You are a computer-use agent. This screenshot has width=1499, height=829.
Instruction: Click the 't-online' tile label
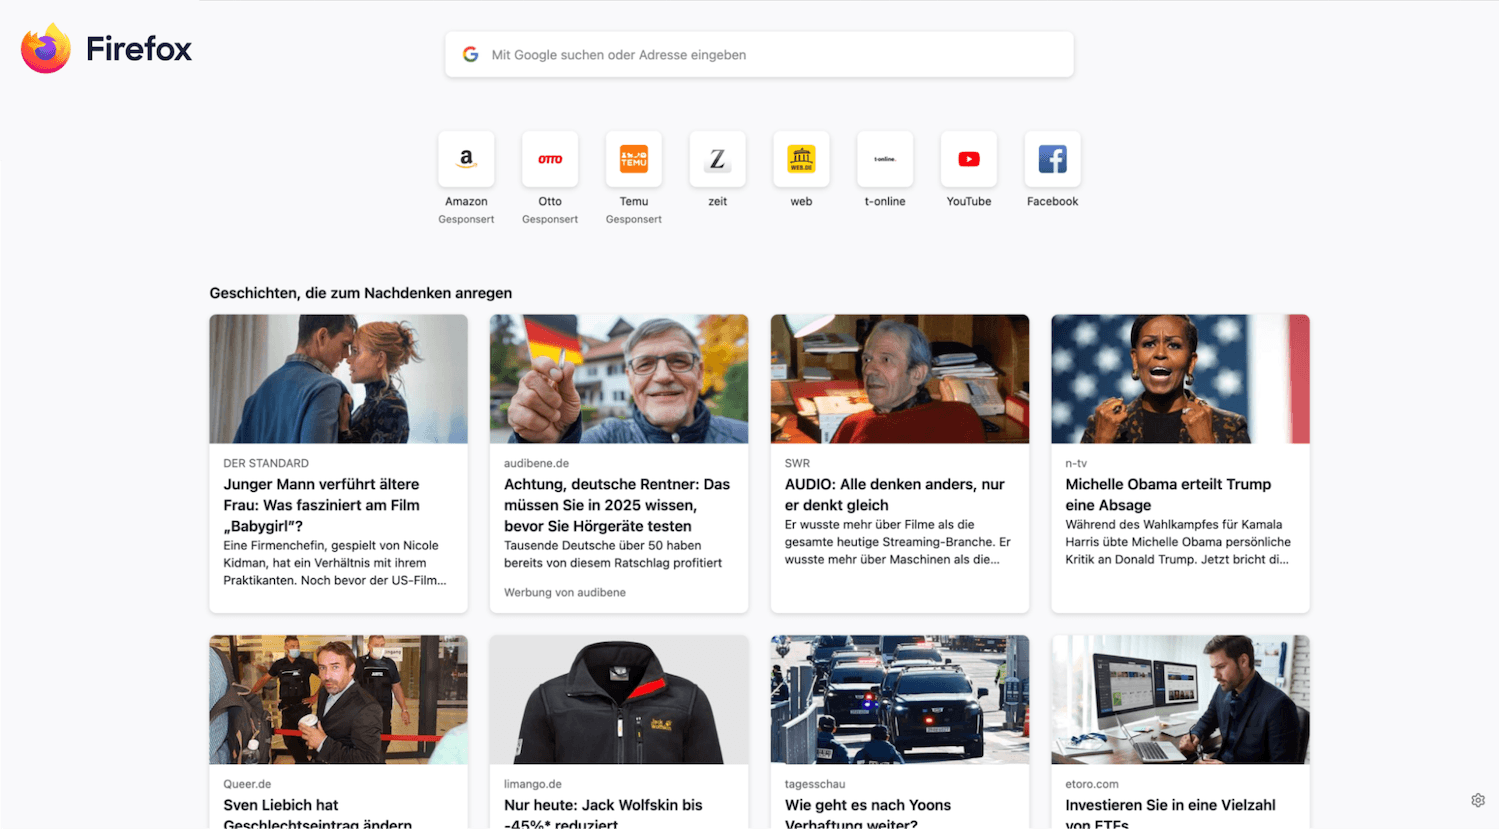pos(885,202)
